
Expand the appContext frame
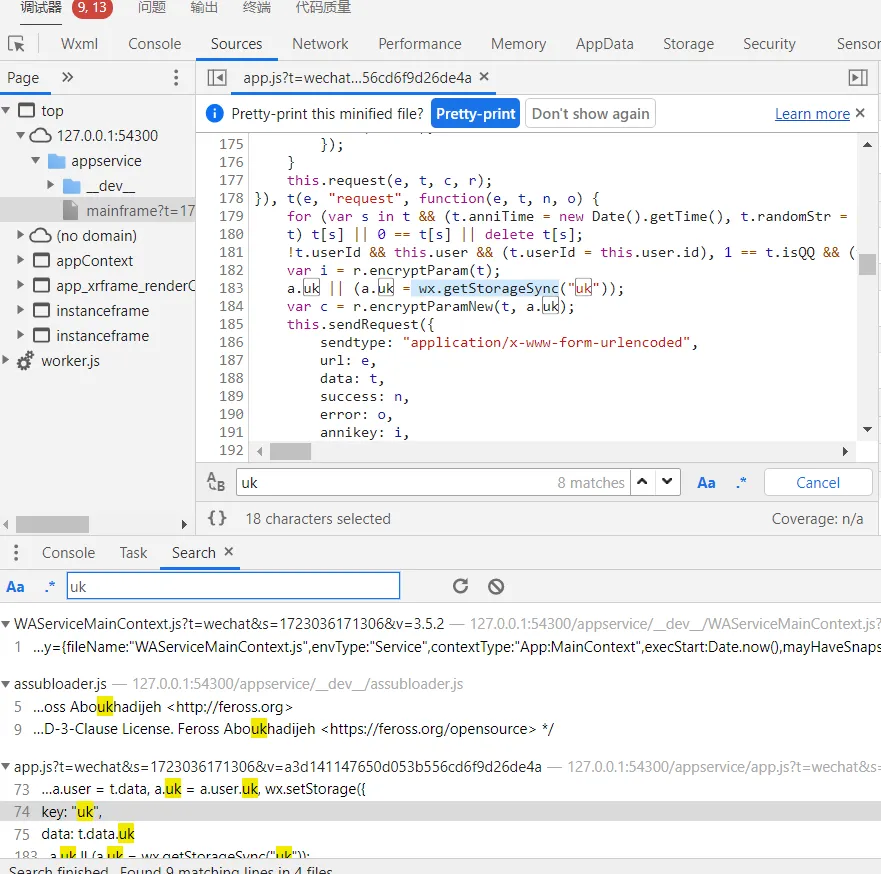[21, 260]
